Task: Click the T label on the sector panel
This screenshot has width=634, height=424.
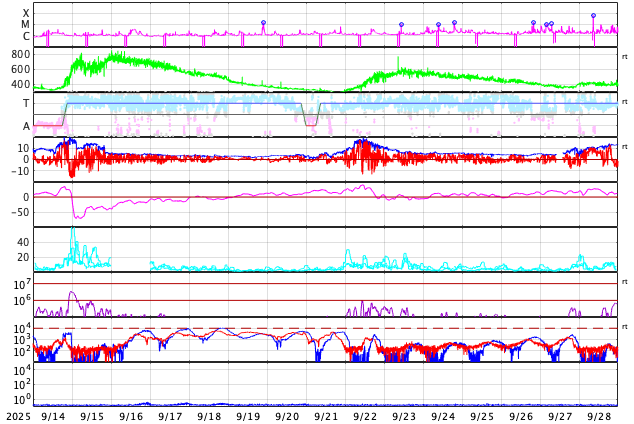Action: [26, 103]
